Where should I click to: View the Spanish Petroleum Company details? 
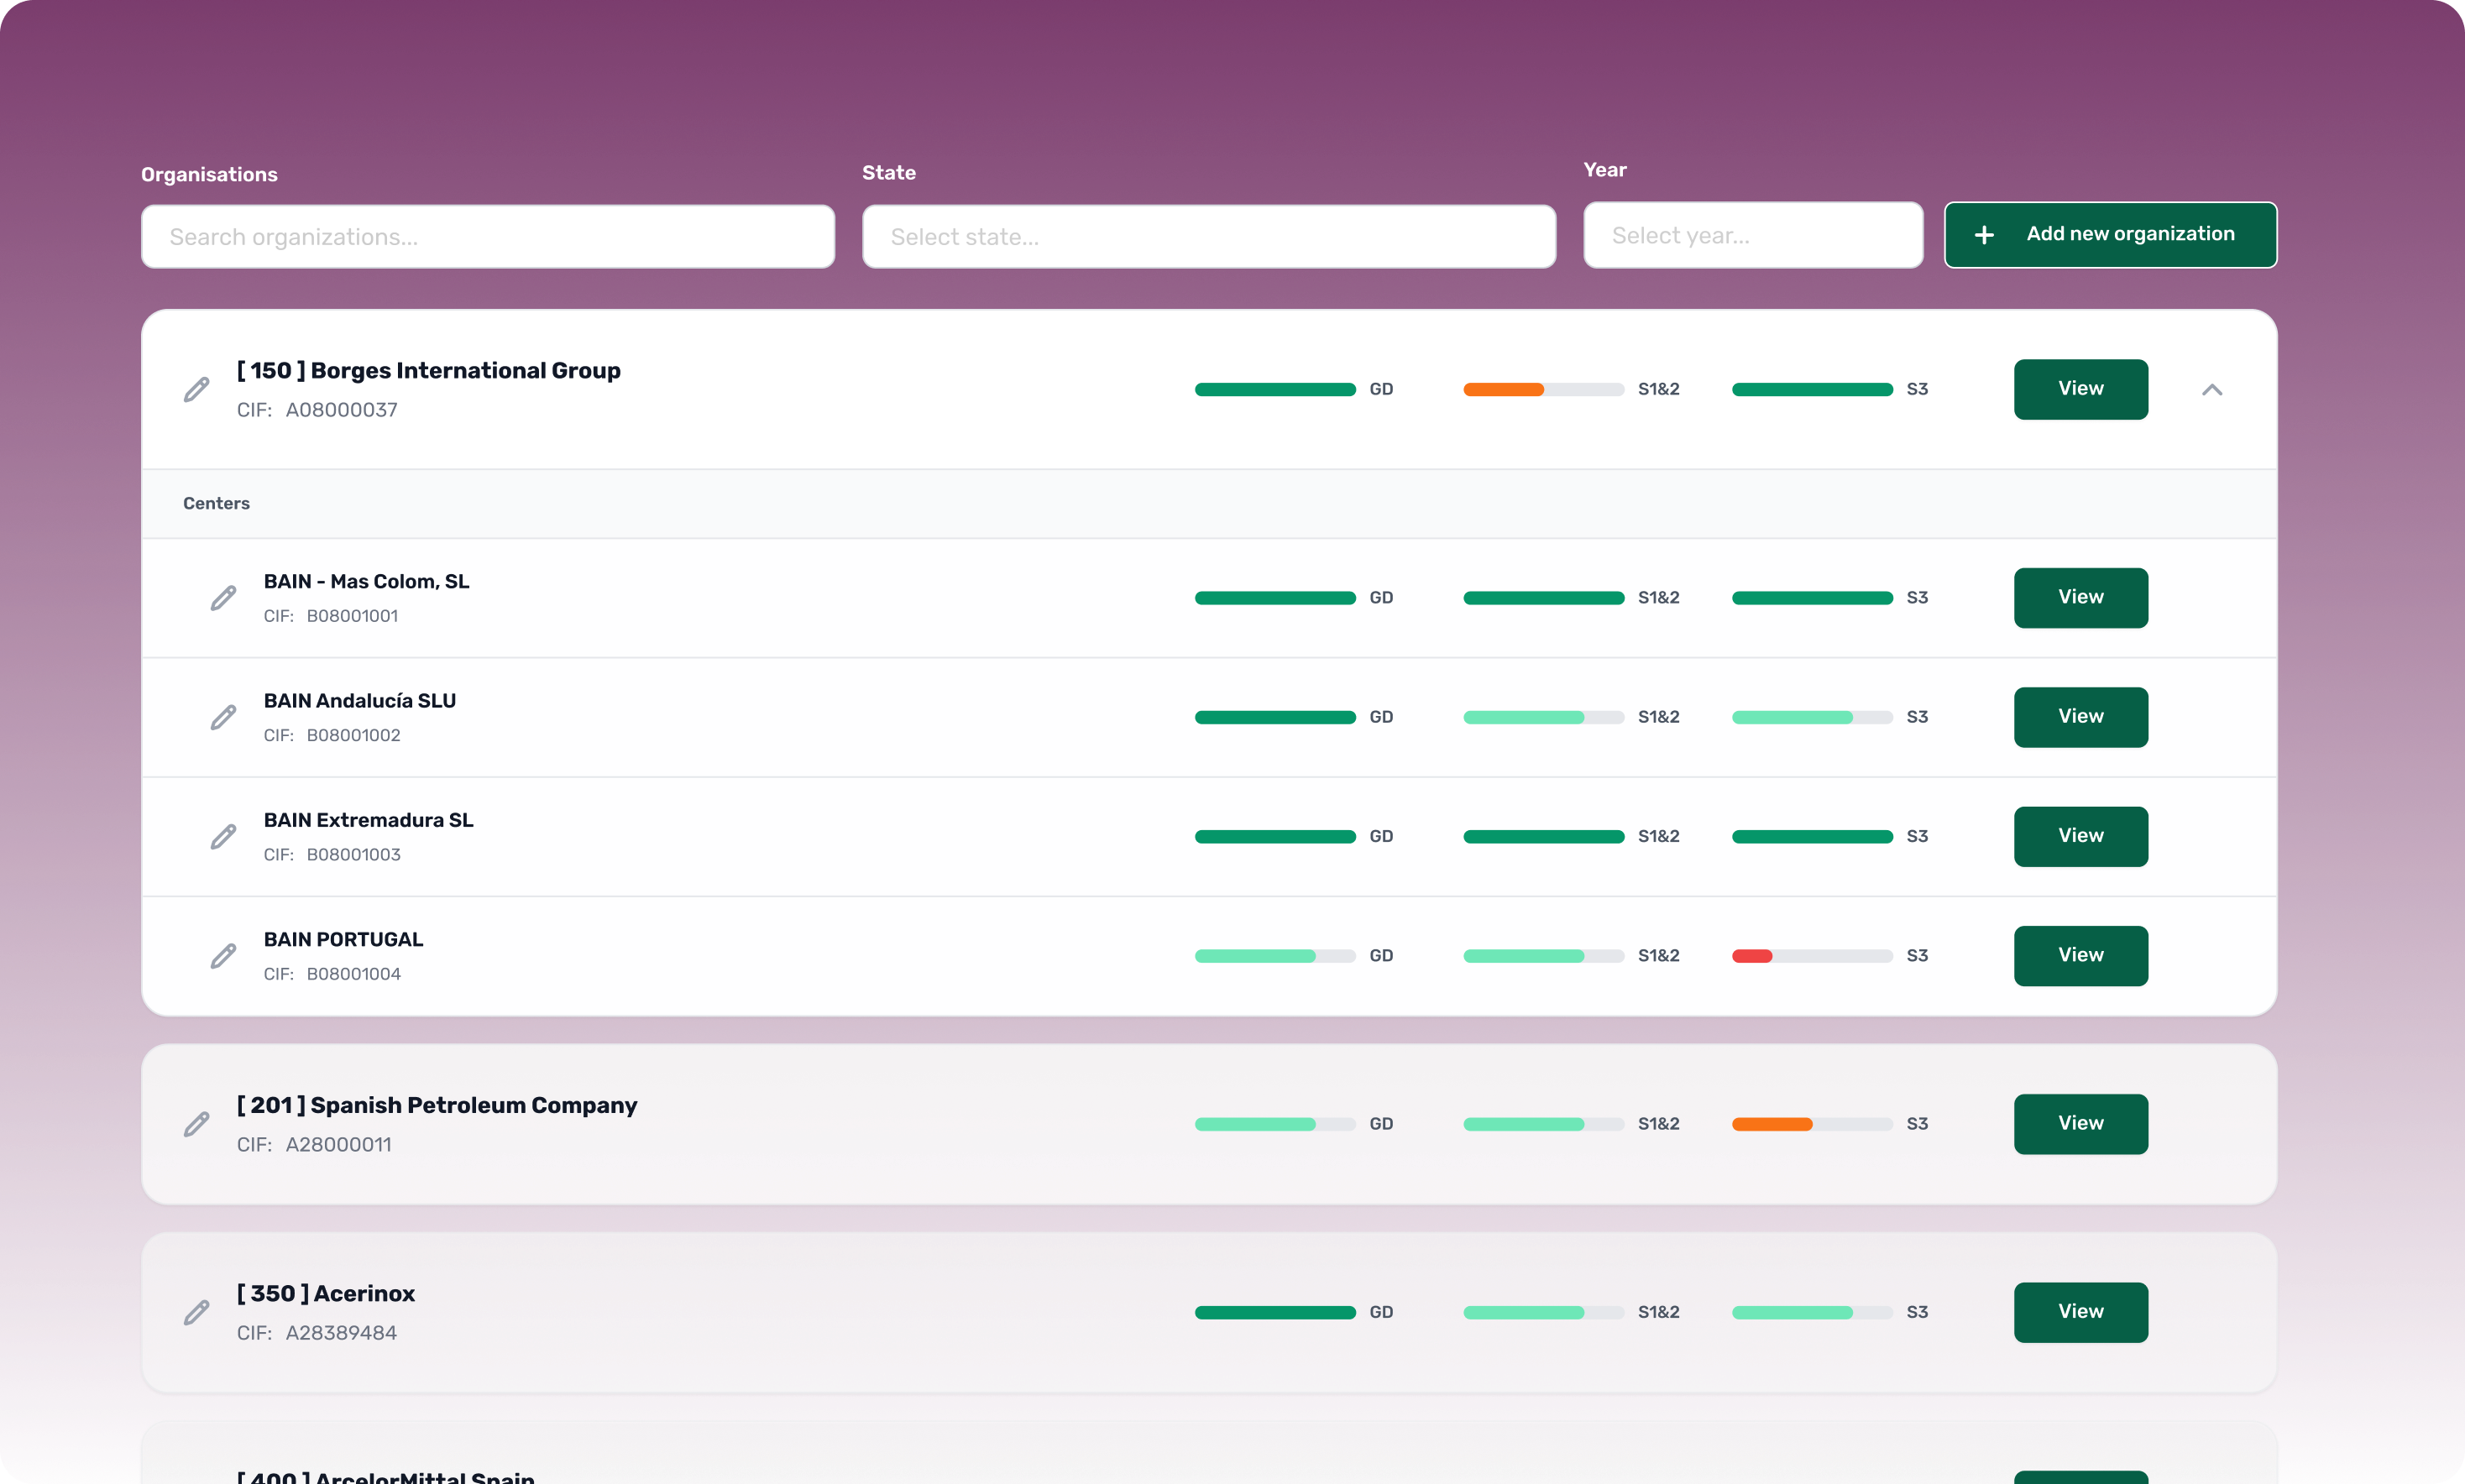(x=2080, y=1124)
